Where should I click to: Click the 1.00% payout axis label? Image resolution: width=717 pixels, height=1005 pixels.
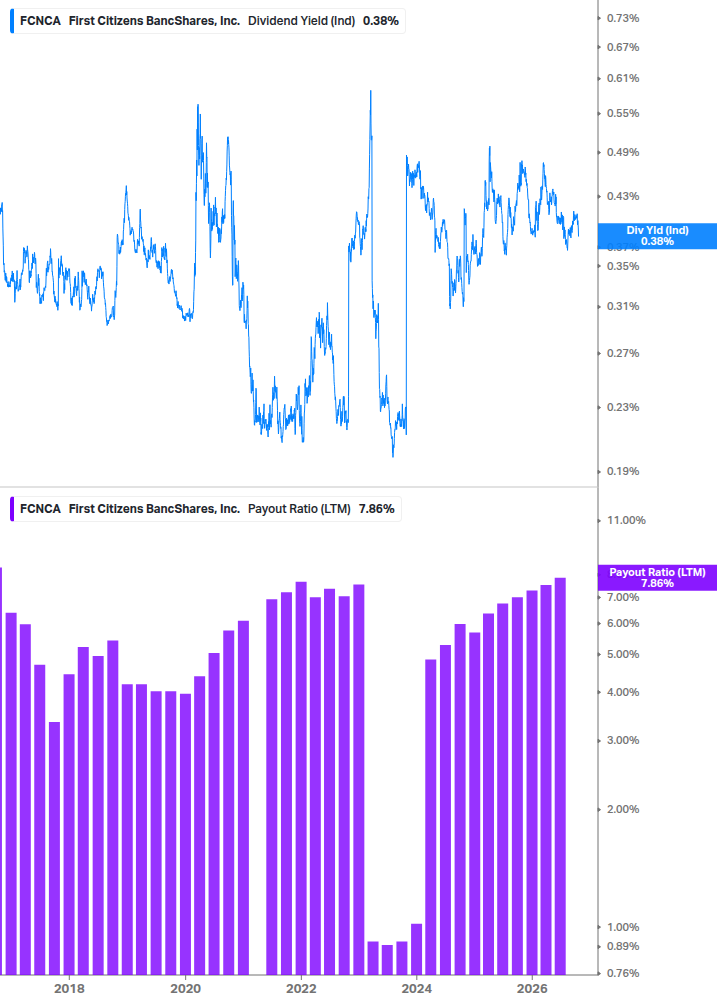click(623, 927)
